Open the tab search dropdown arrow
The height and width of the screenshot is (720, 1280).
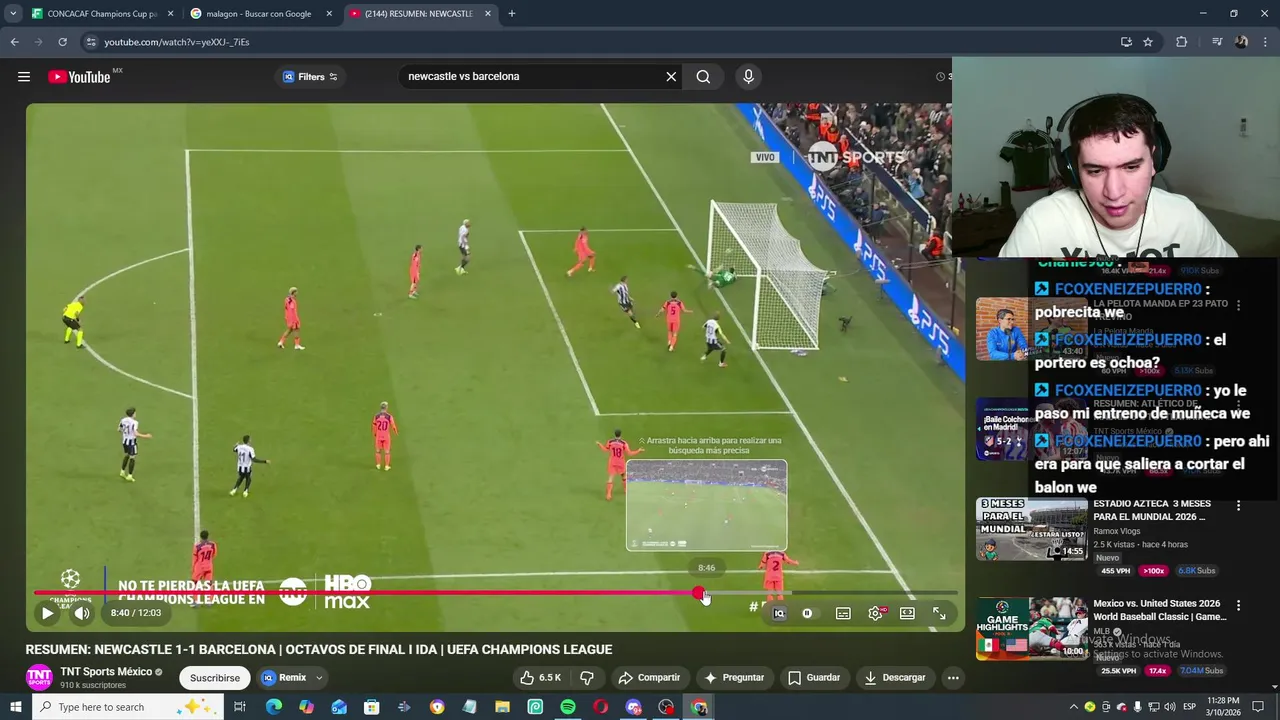(x=13, y=14)
